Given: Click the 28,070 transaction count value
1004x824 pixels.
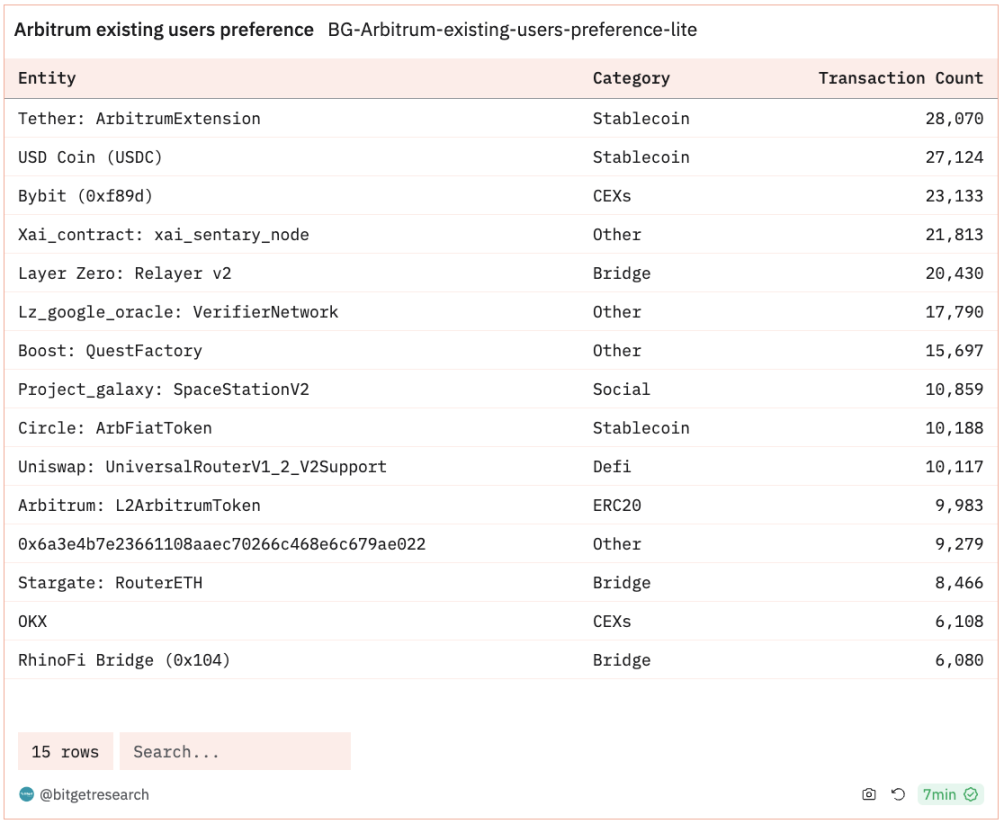Looking at the screenshot, I should [954, 118].
